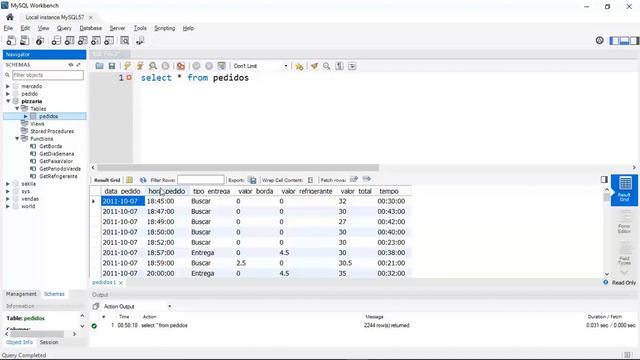
Task: Toggle the result side panel
Action: (604, 179)
